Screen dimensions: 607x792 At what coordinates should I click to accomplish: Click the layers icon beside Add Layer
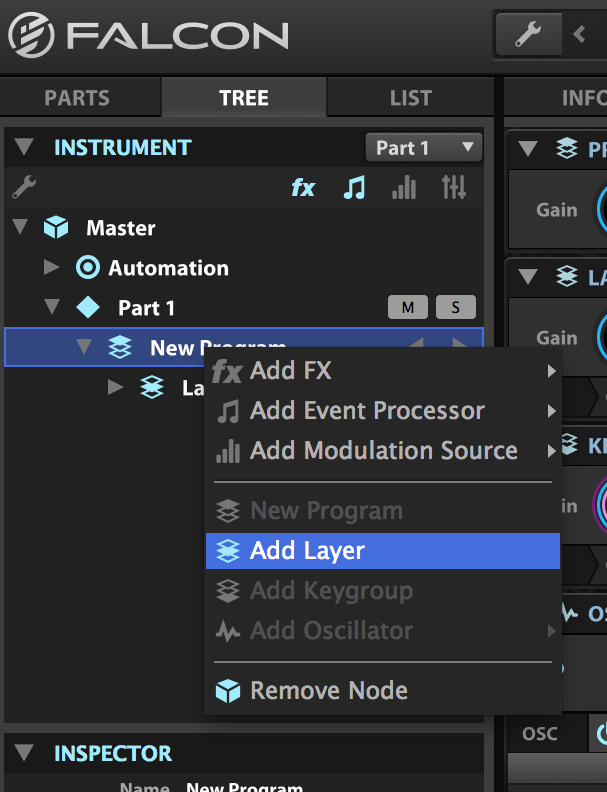pos(228,551)
